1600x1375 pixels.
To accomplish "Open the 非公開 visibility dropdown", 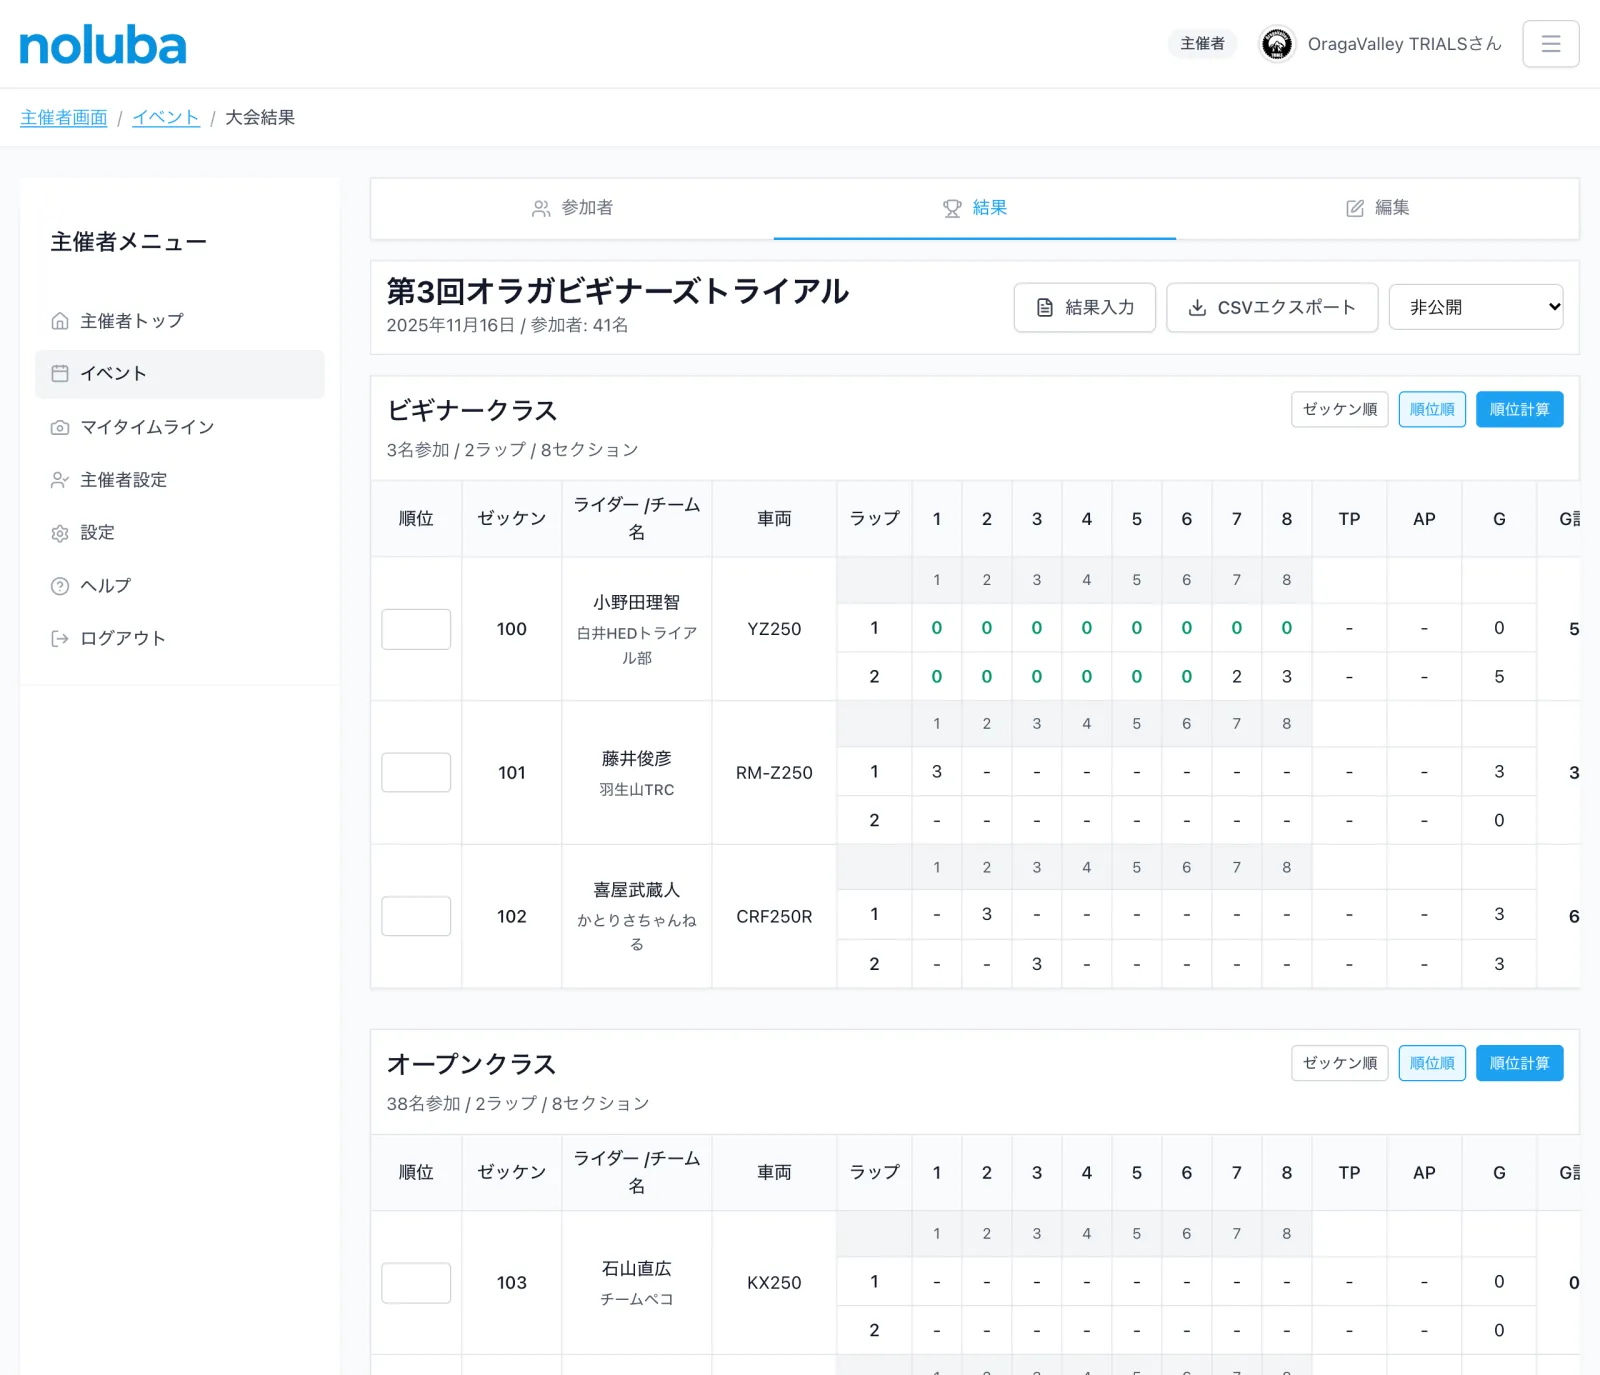I will [1476, 307].
